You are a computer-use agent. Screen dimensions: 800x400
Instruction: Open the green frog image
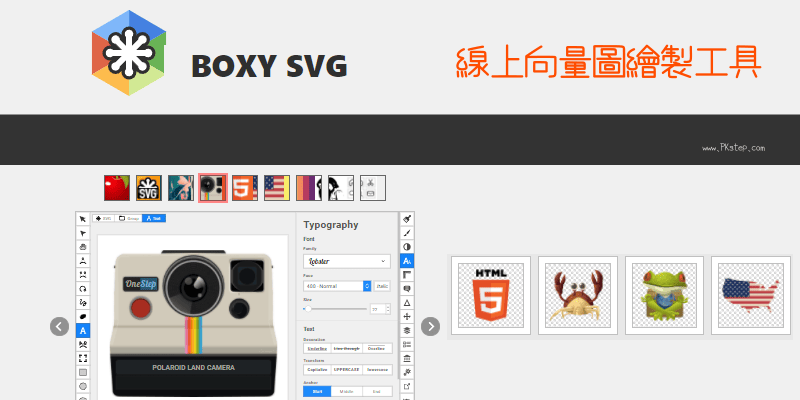tap(665, 295)
